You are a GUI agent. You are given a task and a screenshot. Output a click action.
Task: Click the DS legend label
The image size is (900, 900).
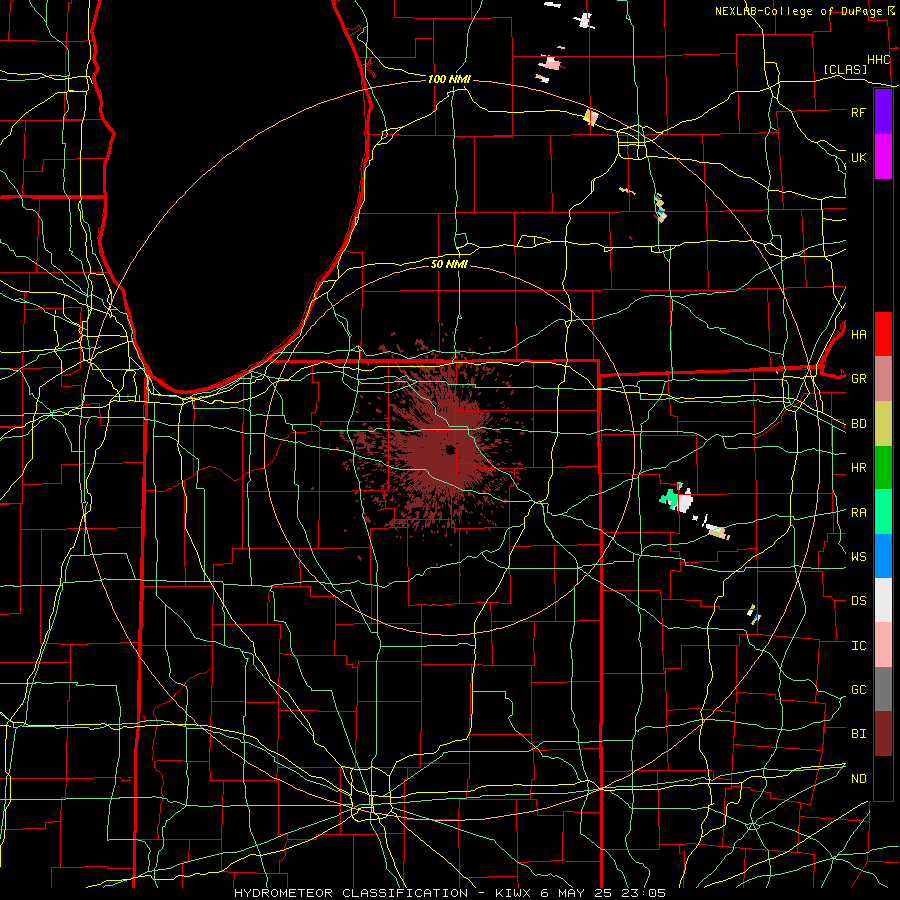coord(858,601)
